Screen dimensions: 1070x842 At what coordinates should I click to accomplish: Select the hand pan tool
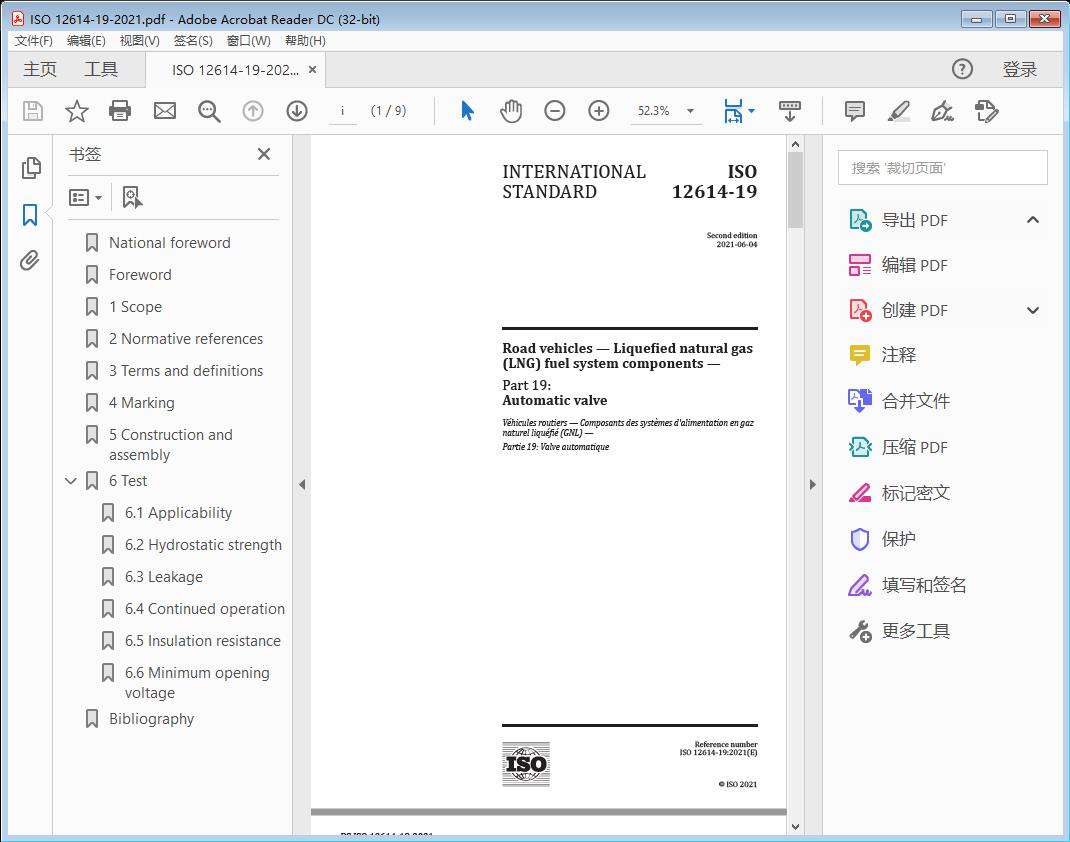point(511,111)
